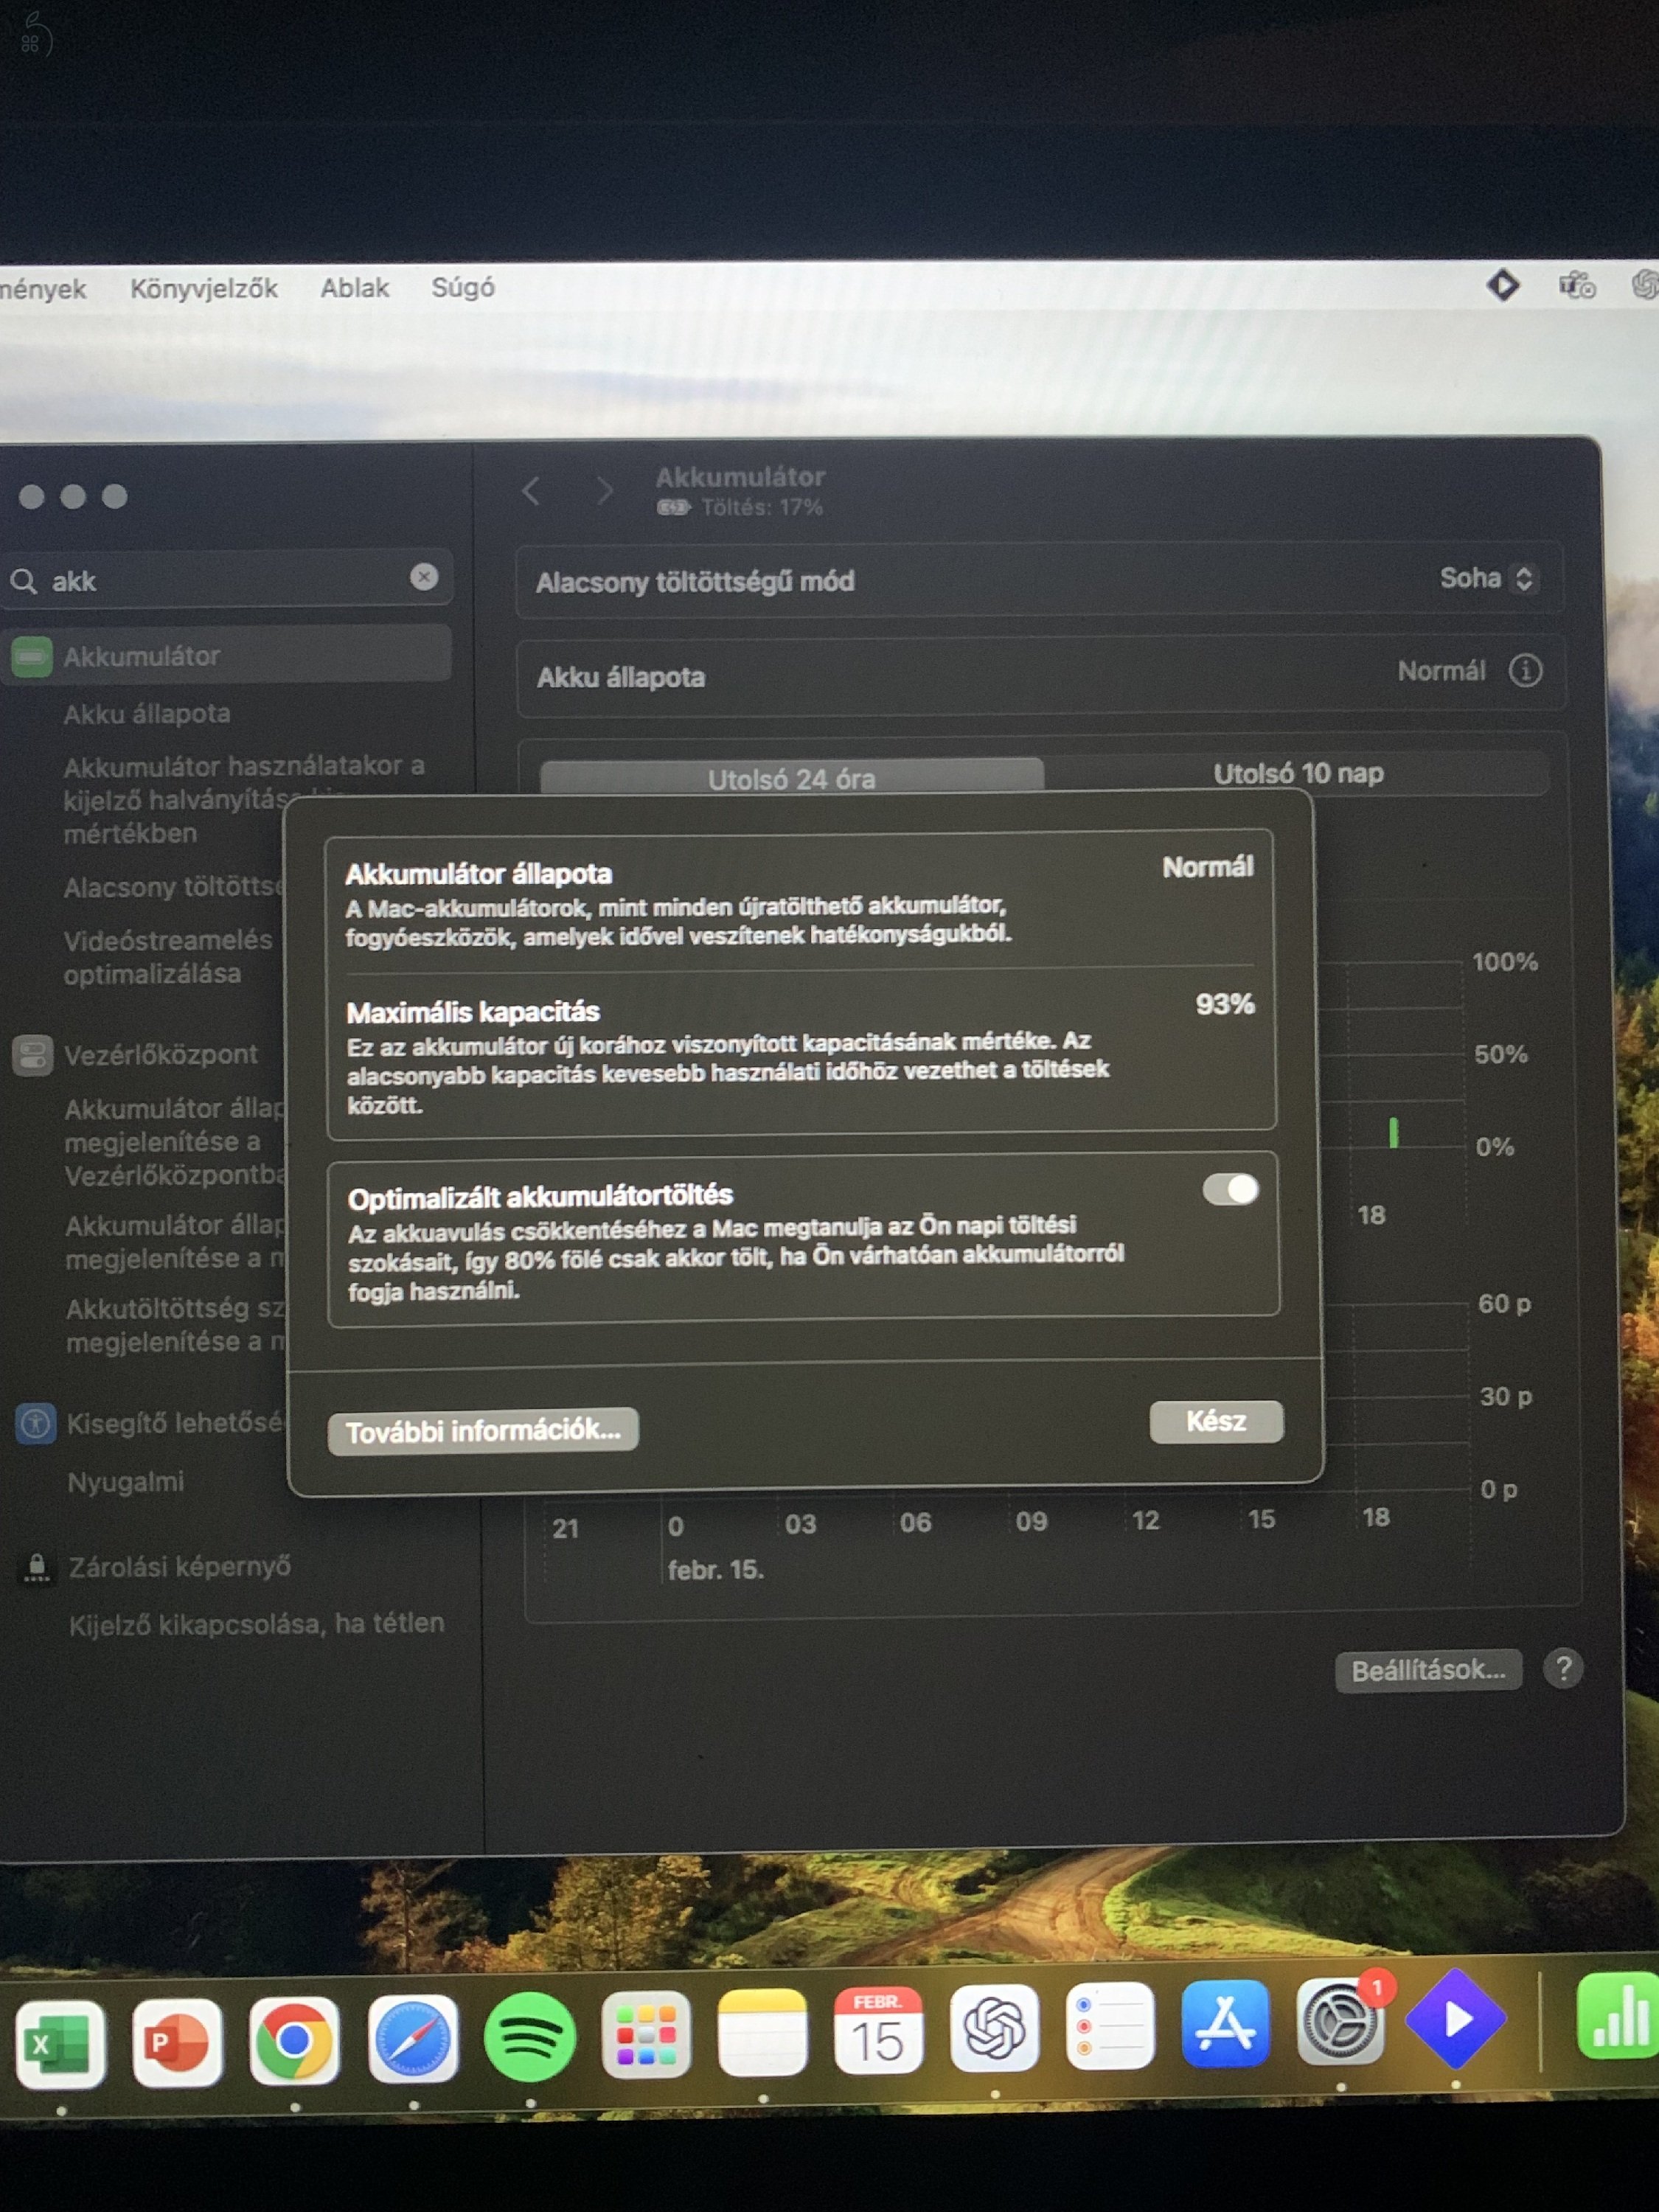
Task: Click the Akku állapota info icon
Action: click(x=1525, y=670)
